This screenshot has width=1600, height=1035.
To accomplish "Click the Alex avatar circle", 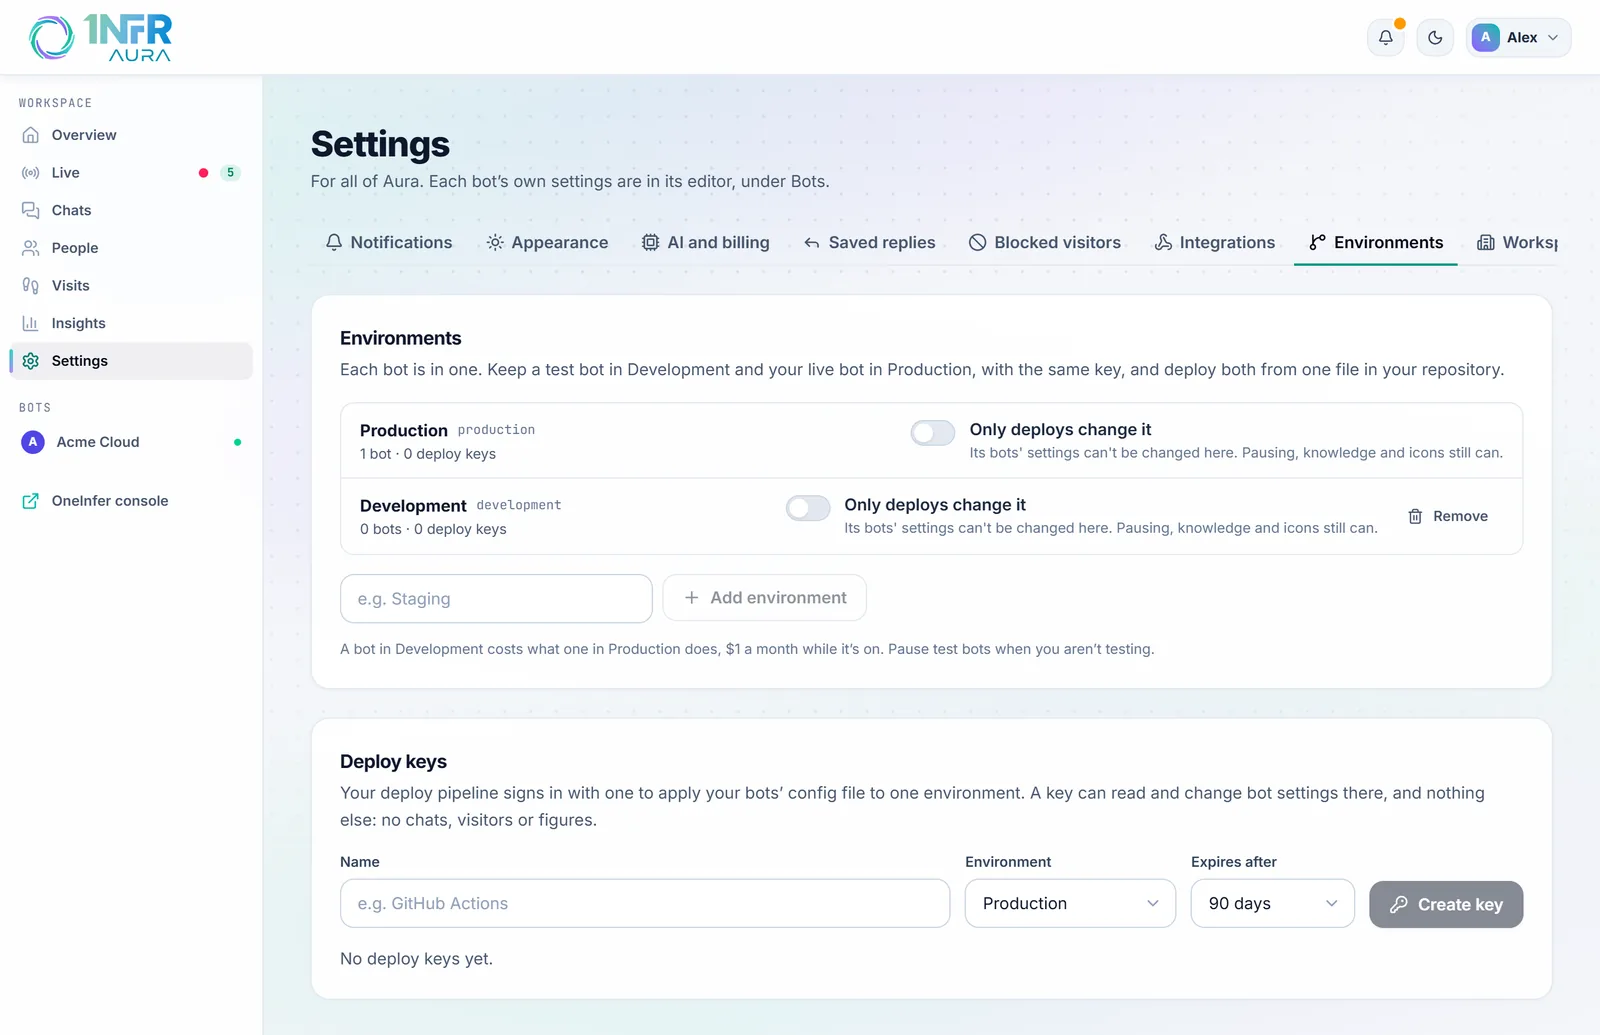I will click(1485, 37).
